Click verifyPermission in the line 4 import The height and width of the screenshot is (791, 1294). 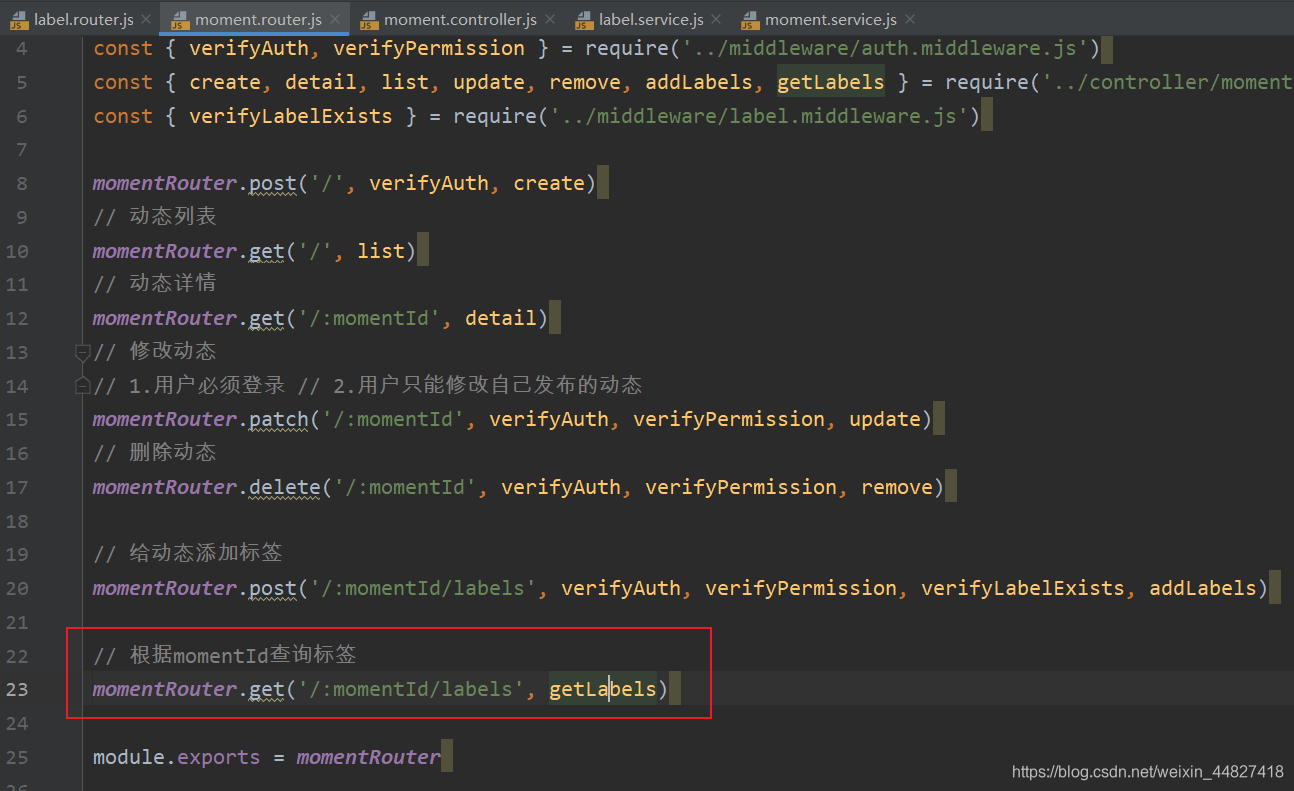(429, 48)
